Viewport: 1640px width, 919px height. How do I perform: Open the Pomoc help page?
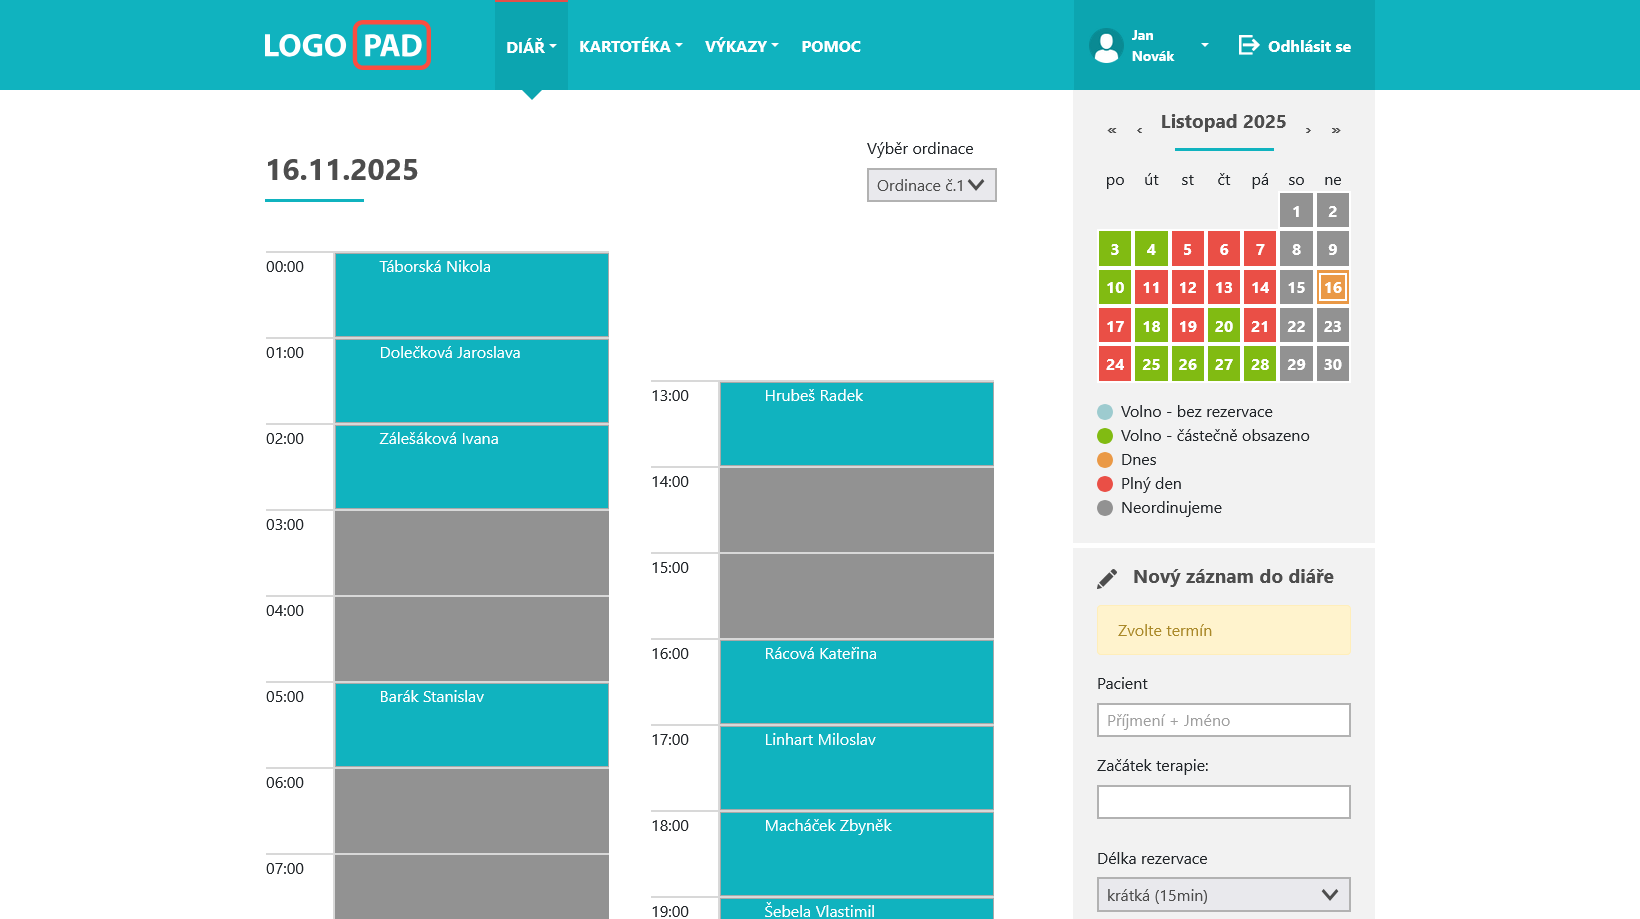point(830,46)
